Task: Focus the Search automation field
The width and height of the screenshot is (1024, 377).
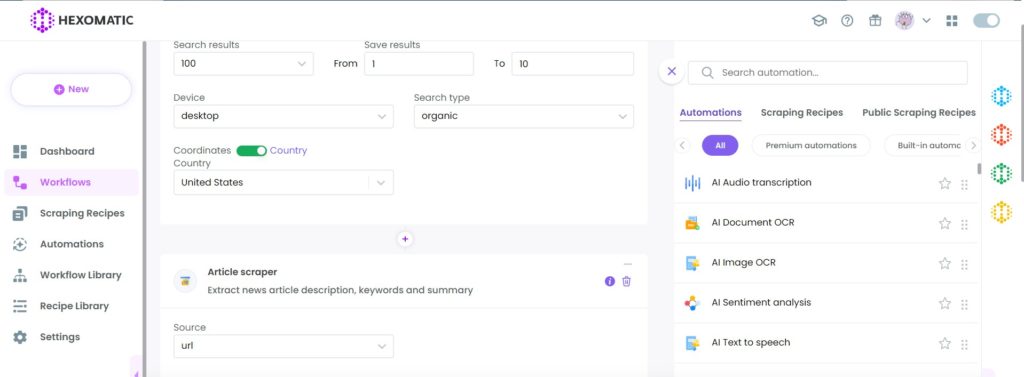Action: 827,73
